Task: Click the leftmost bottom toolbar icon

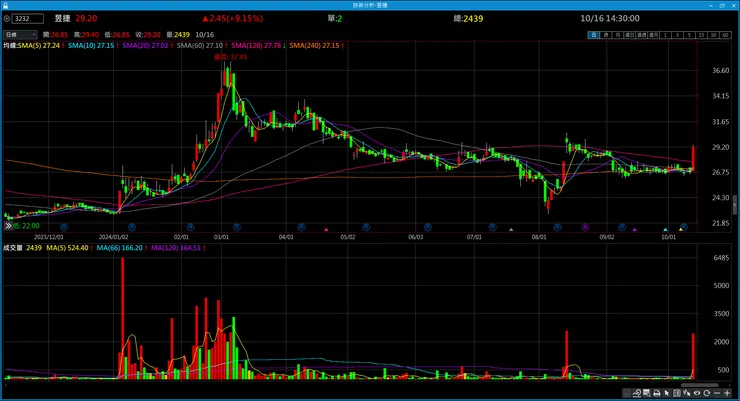Action: pos(626,393)
